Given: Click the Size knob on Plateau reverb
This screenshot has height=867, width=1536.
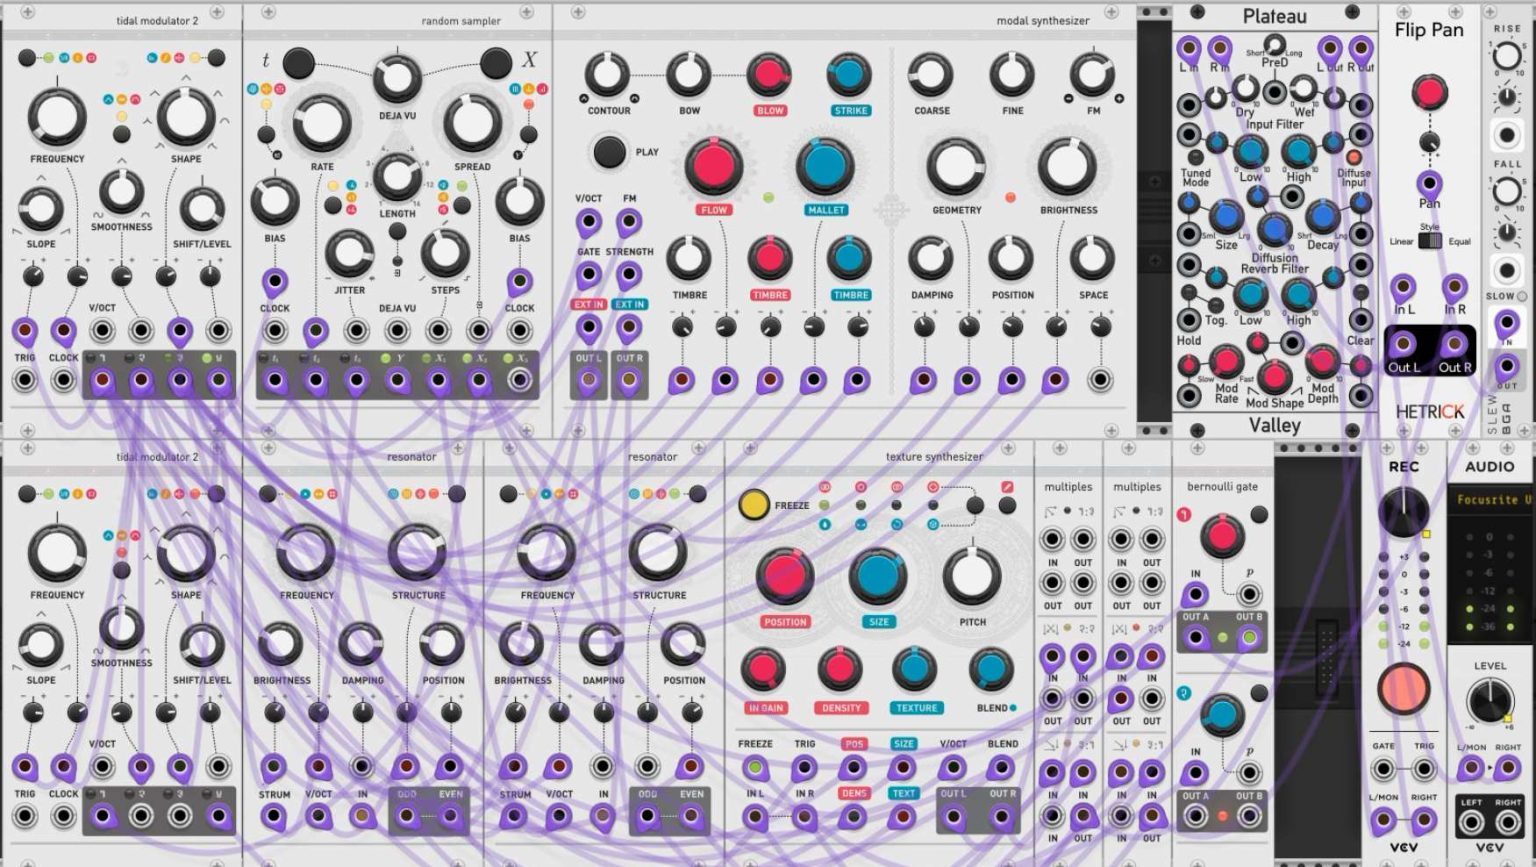Looking at the screenshot, I should (x=1227, y=216).
